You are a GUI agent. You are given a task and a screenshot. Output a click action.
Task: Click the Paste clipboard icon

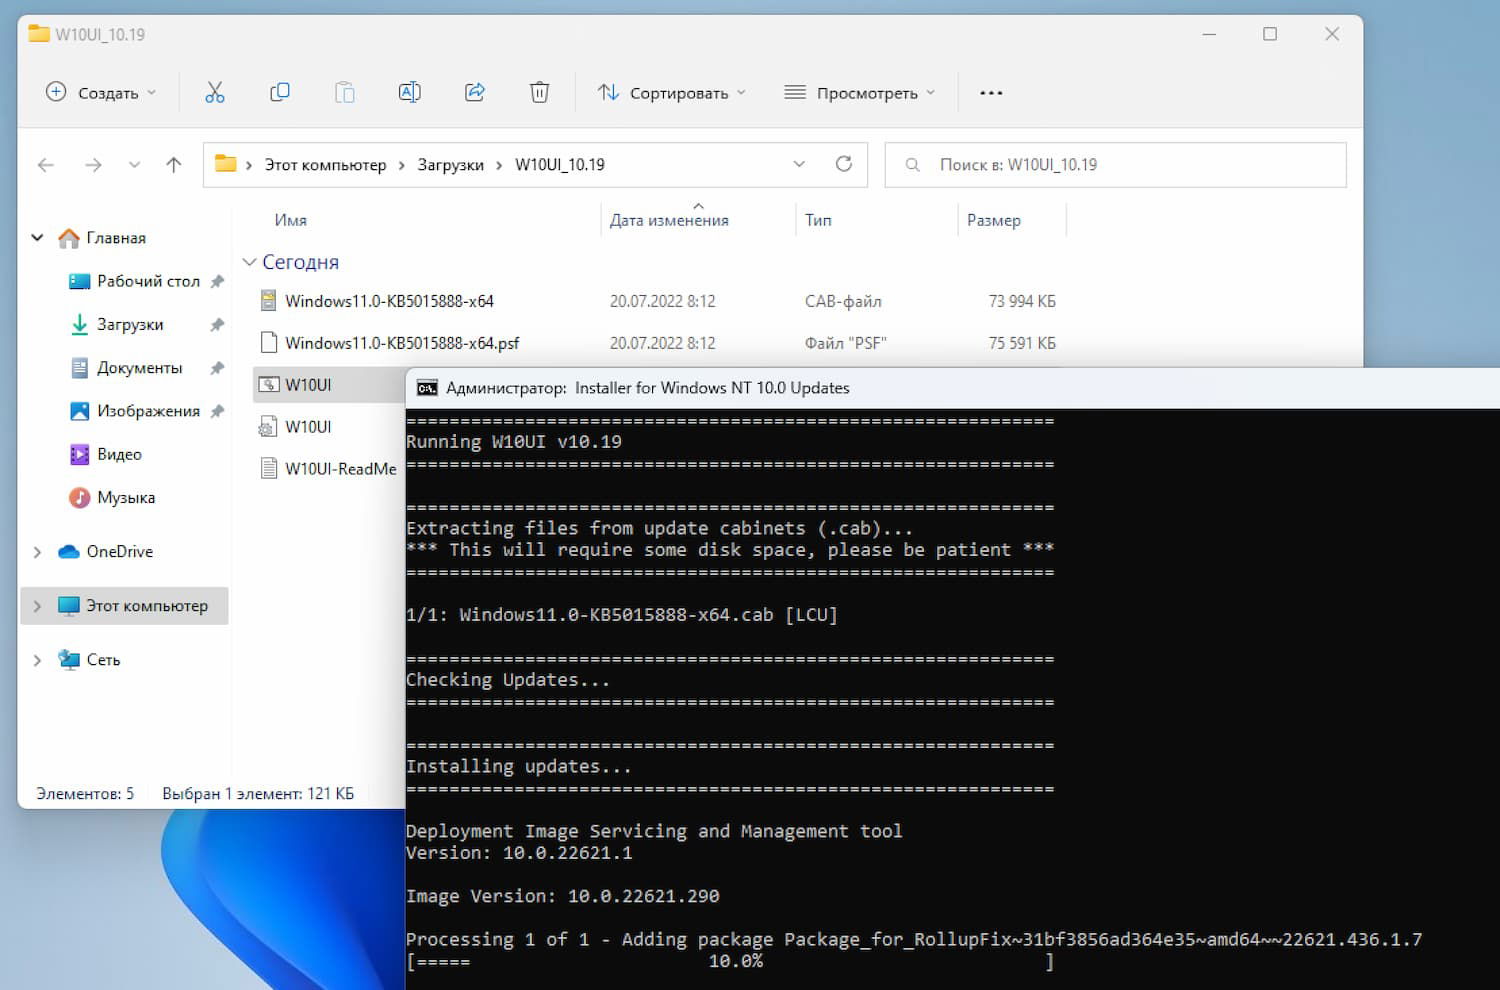(x=344, y=93)
